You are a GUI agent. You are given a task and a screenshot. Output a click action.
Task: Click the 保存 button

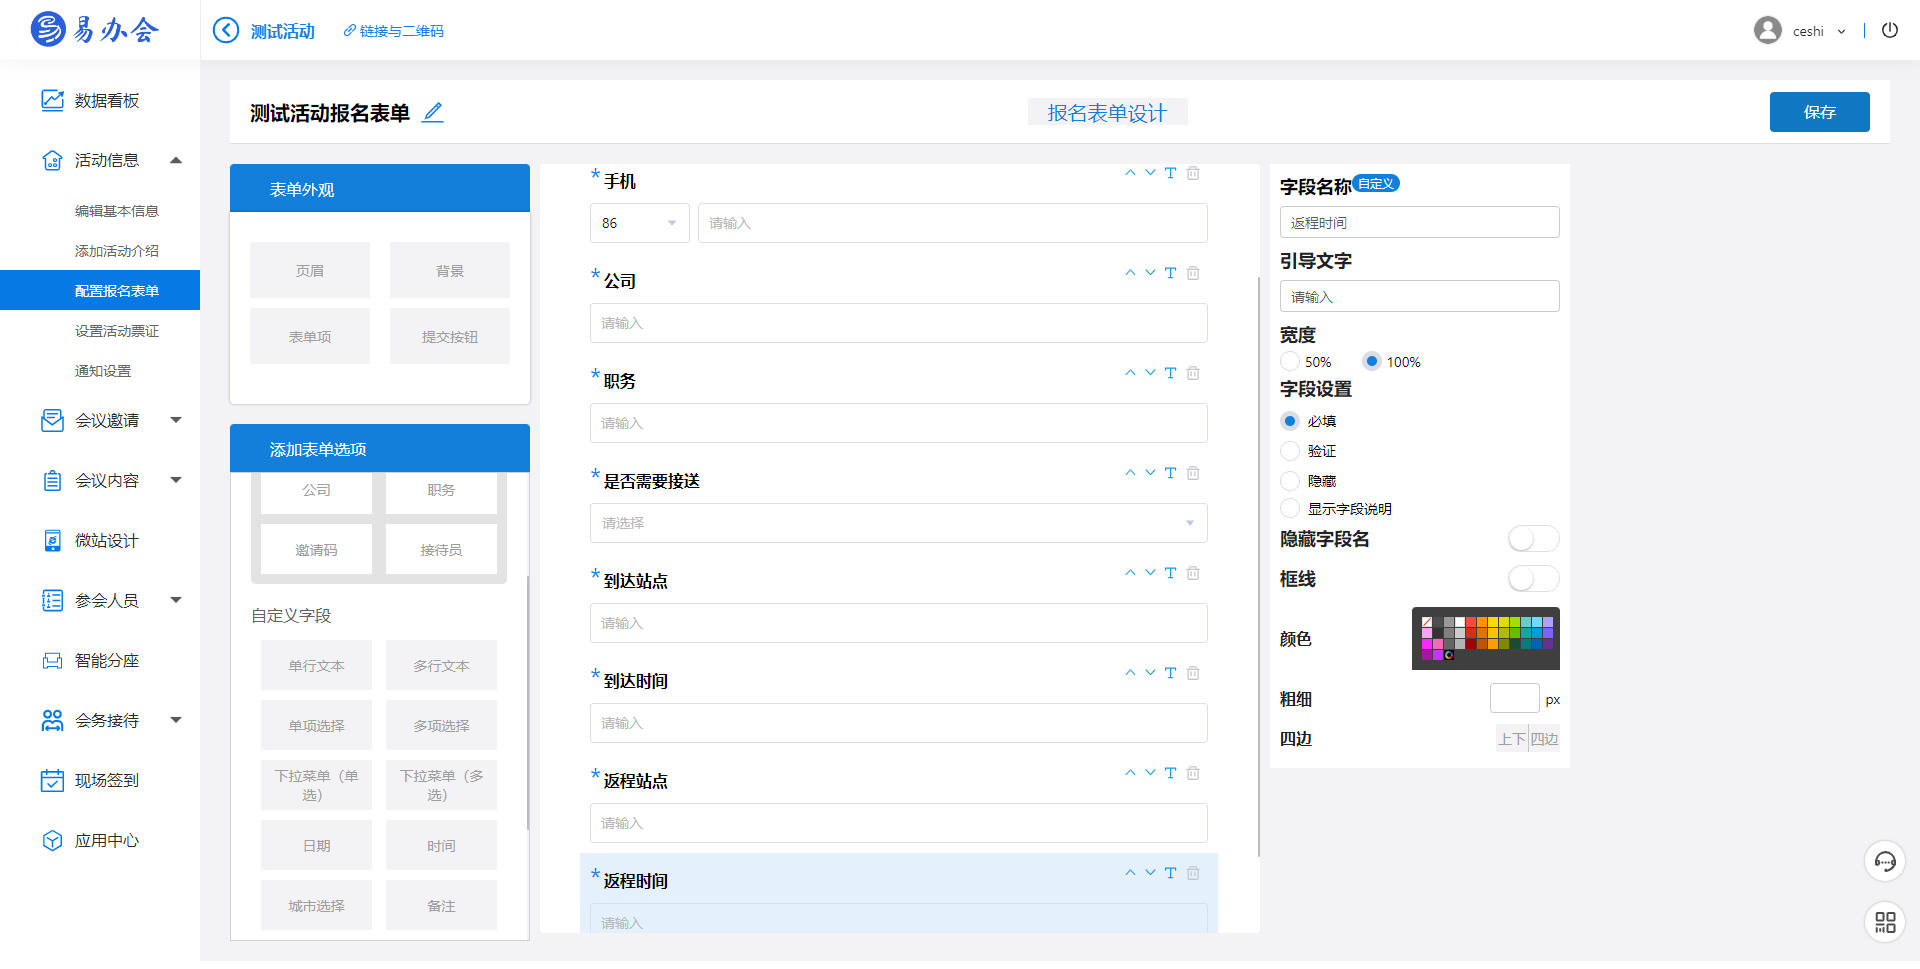[1819, 112]
